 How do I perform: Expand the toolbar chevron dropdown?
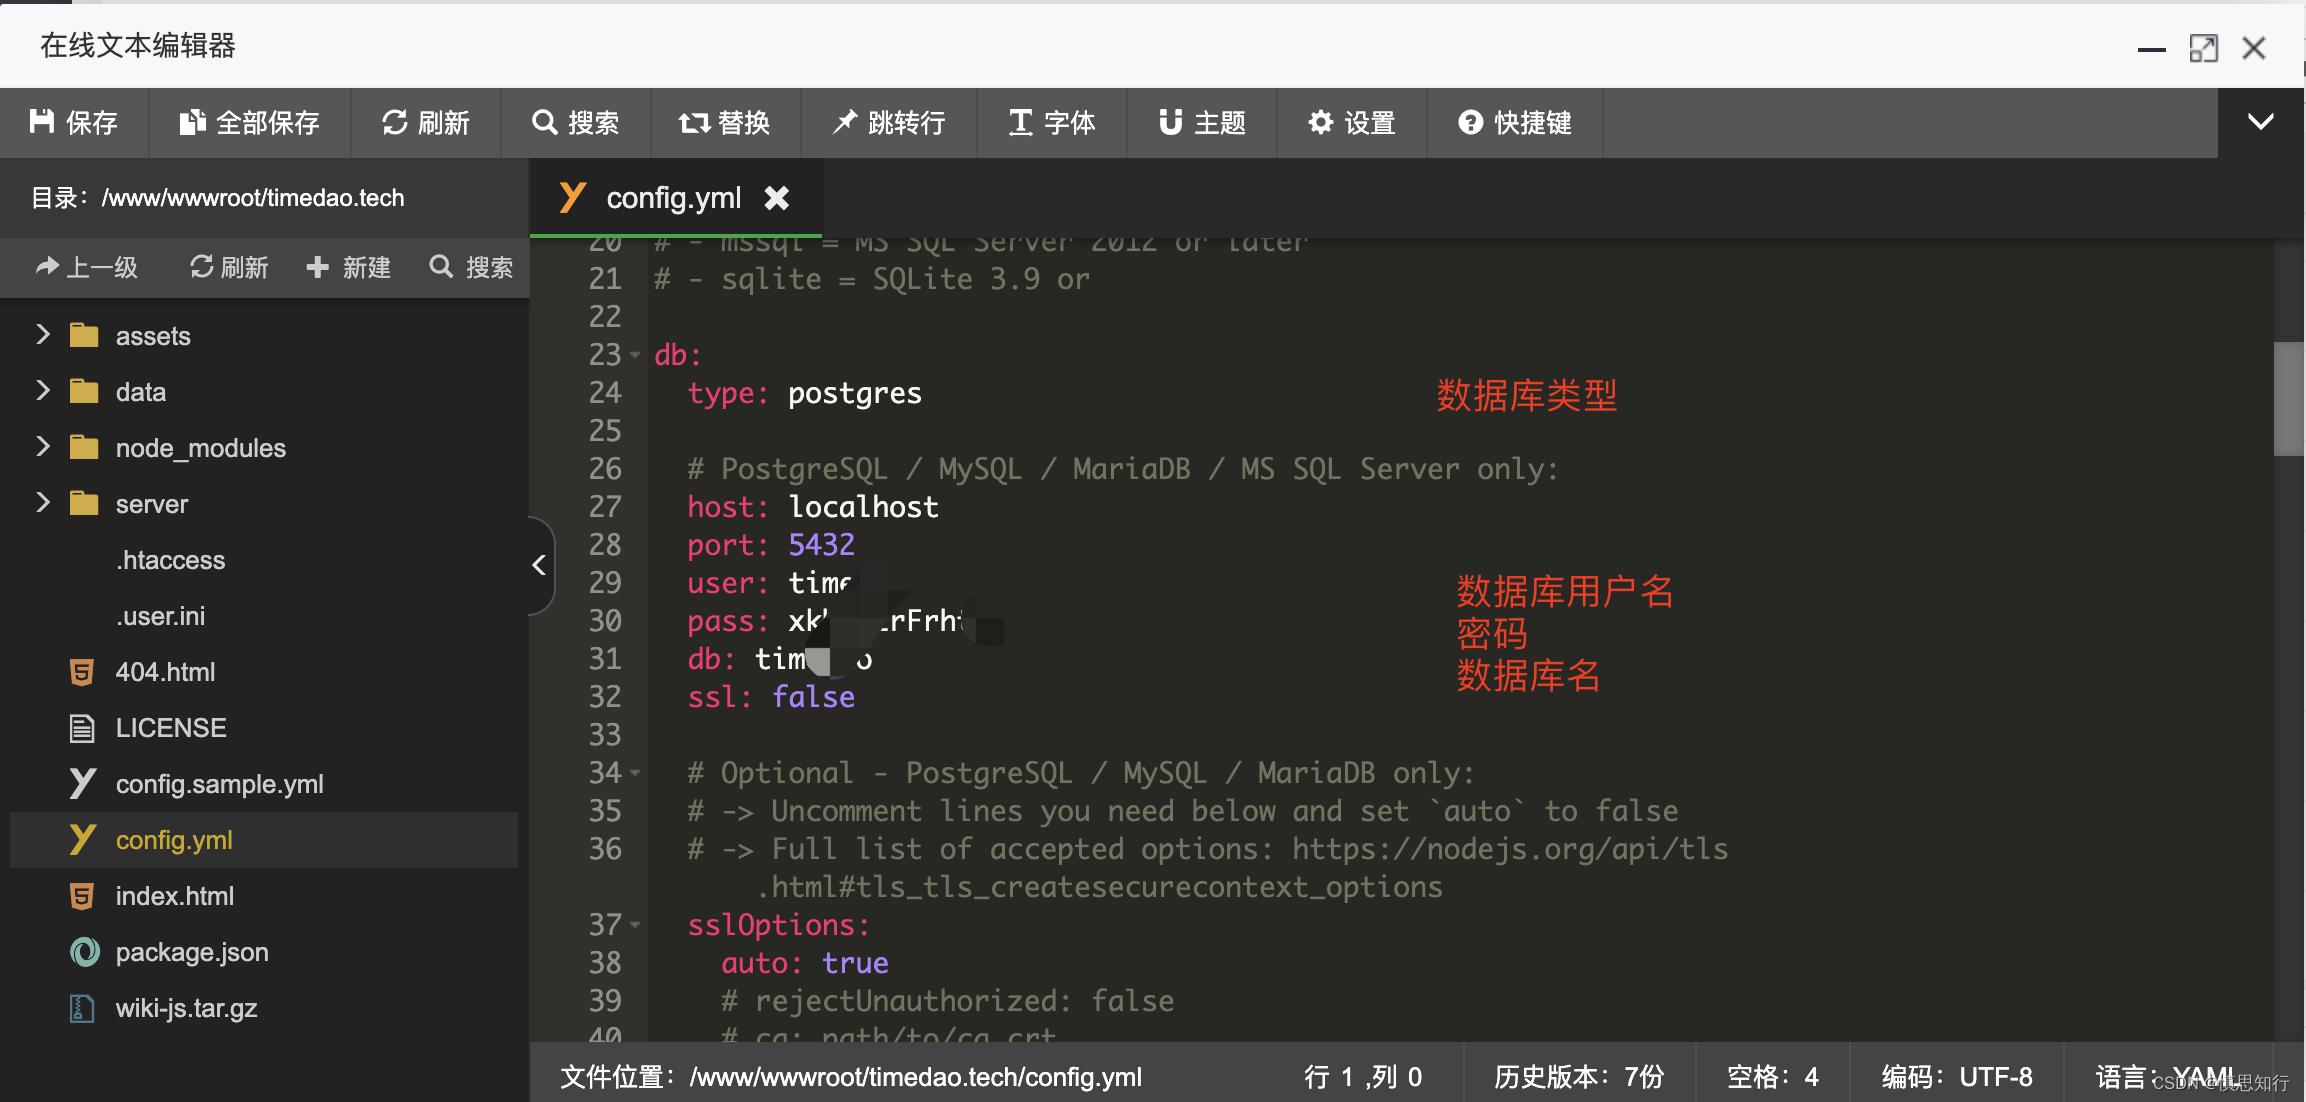coord(2260,122)
